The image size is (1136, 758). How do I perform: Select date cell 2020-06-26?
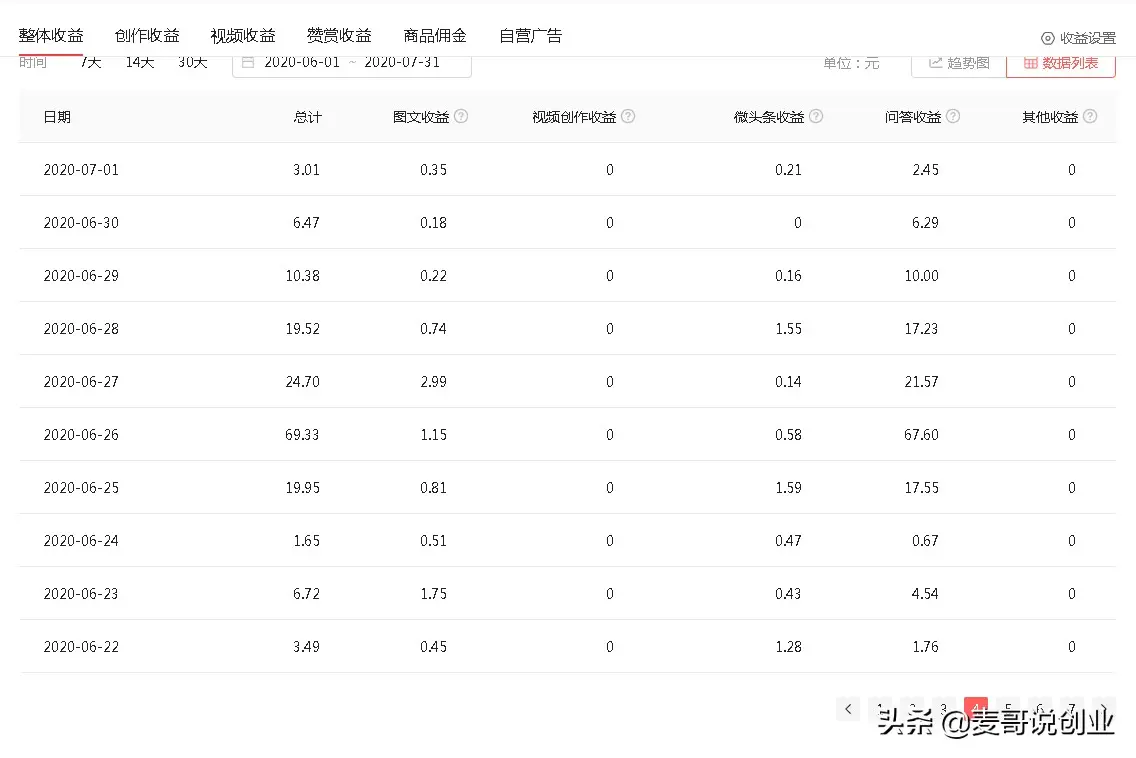click(81, 435)
